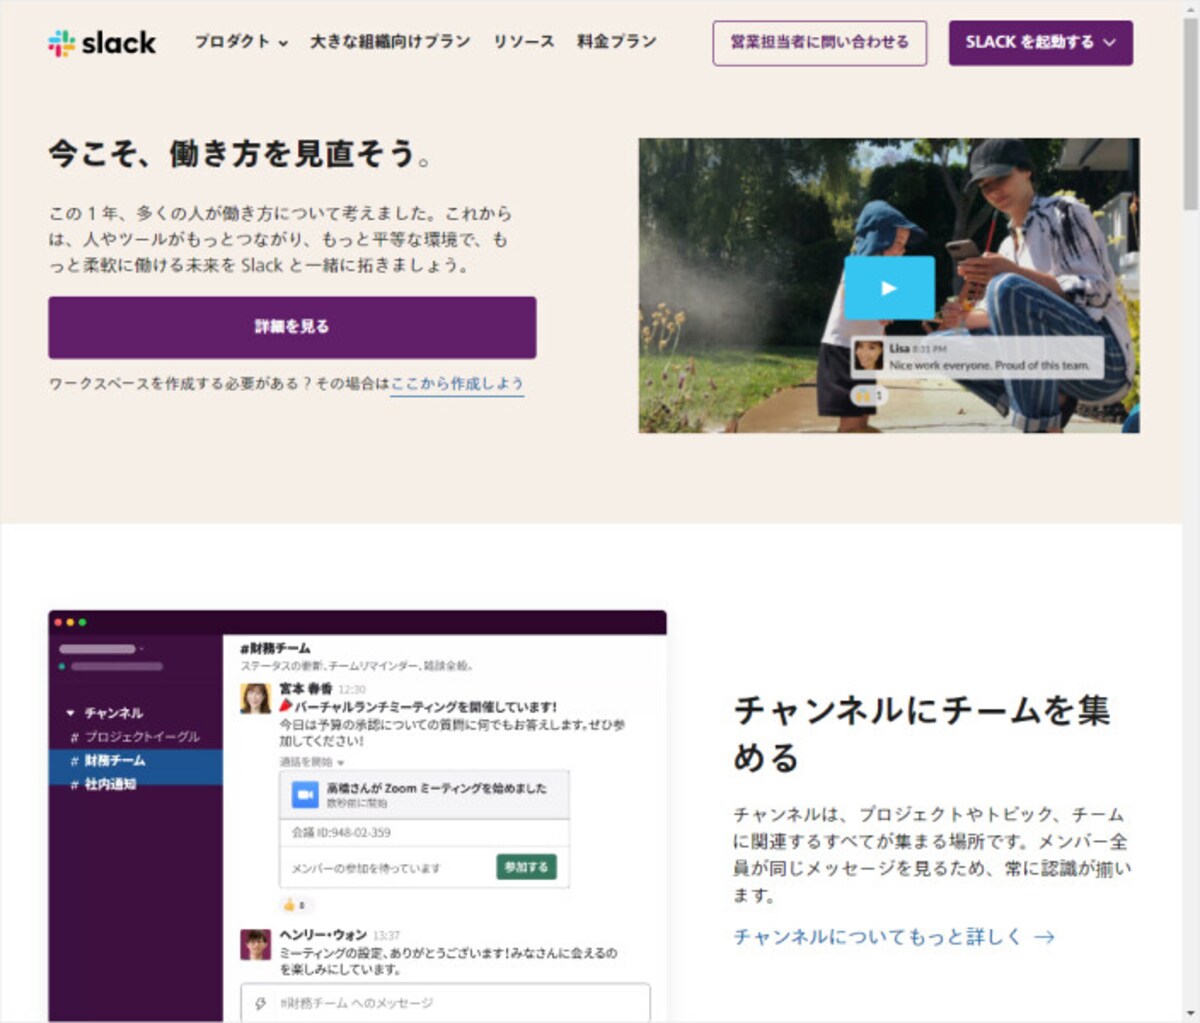Click the チャンネルにチームを集める heading

(921, 733)
